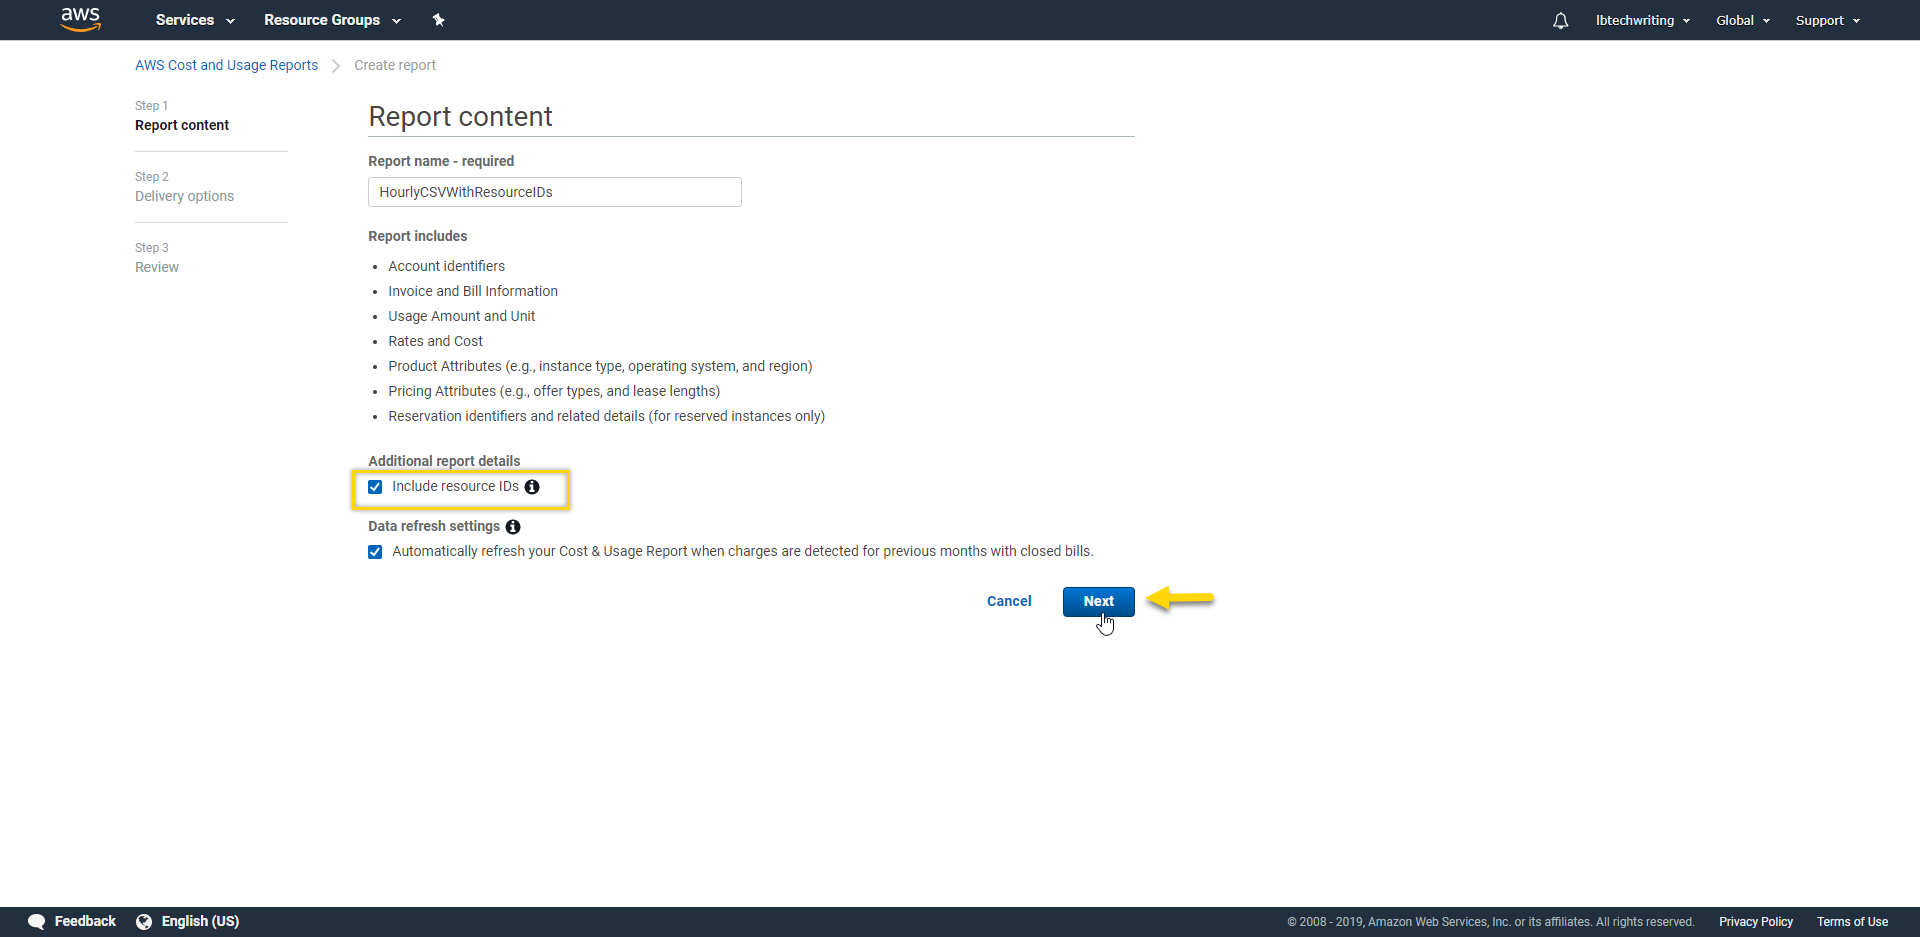
Task: Click the Next button
Action: (x=1098, y=601)
